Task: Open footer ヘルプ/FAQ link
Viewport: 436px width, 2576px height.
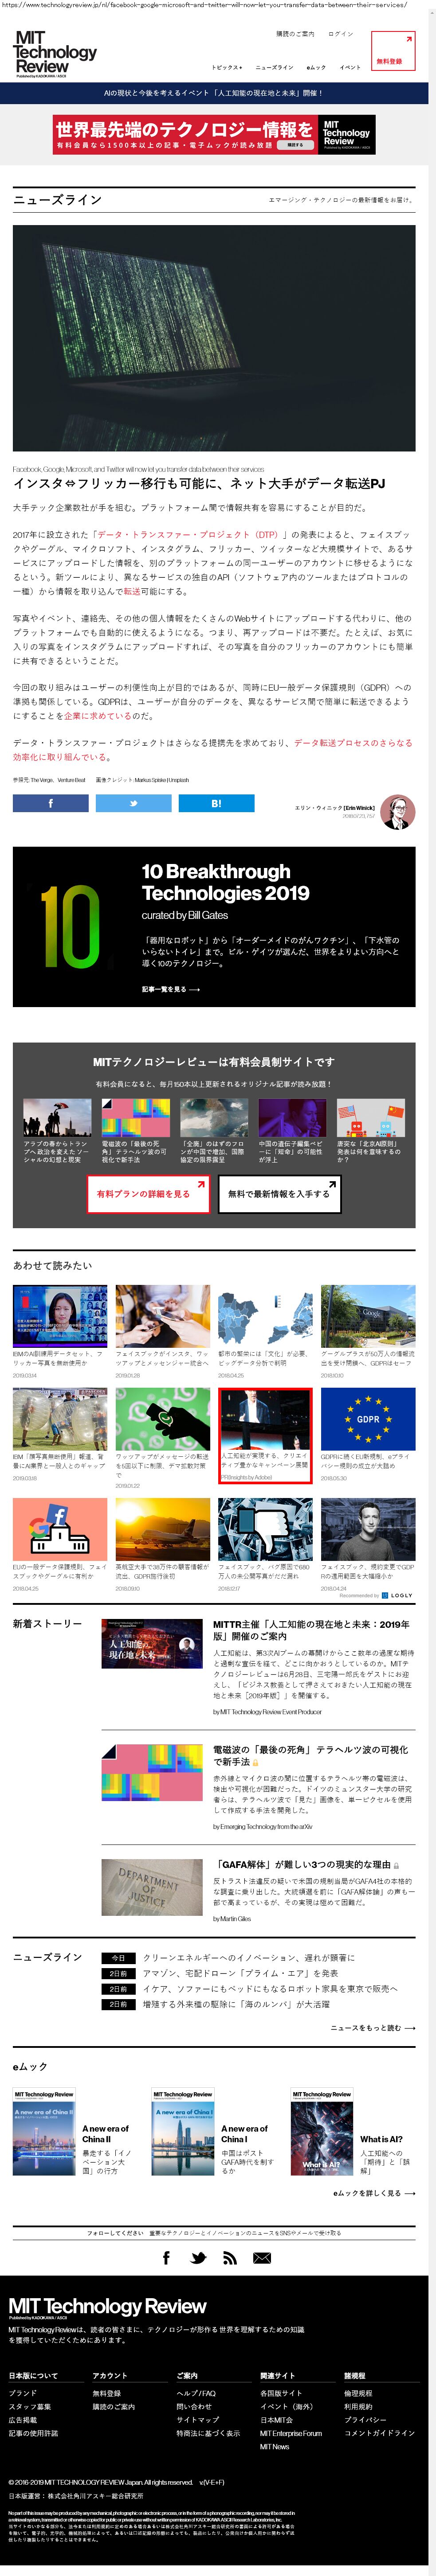Action: tap(196, 2393)
